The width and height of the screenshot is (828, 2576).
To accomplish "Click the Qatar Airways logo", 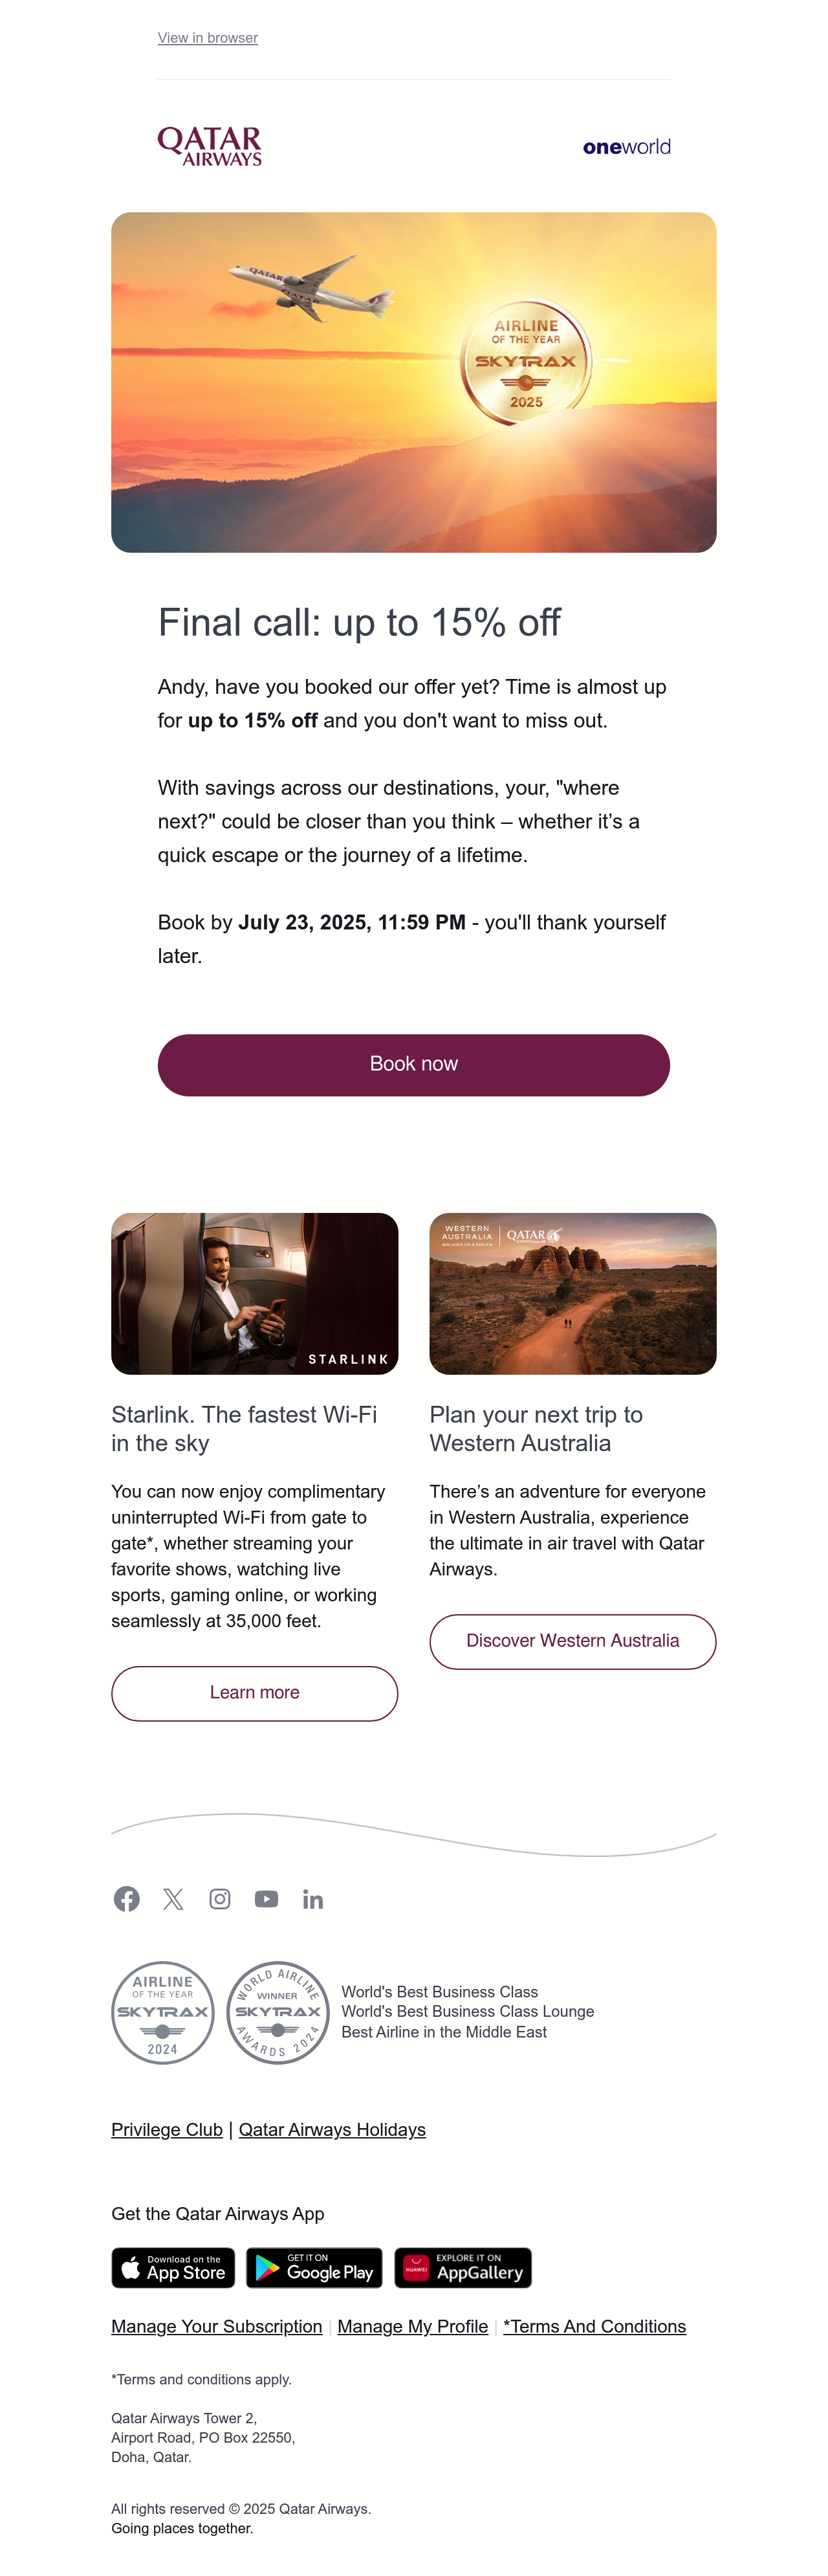I will click(x=210, y=146).
